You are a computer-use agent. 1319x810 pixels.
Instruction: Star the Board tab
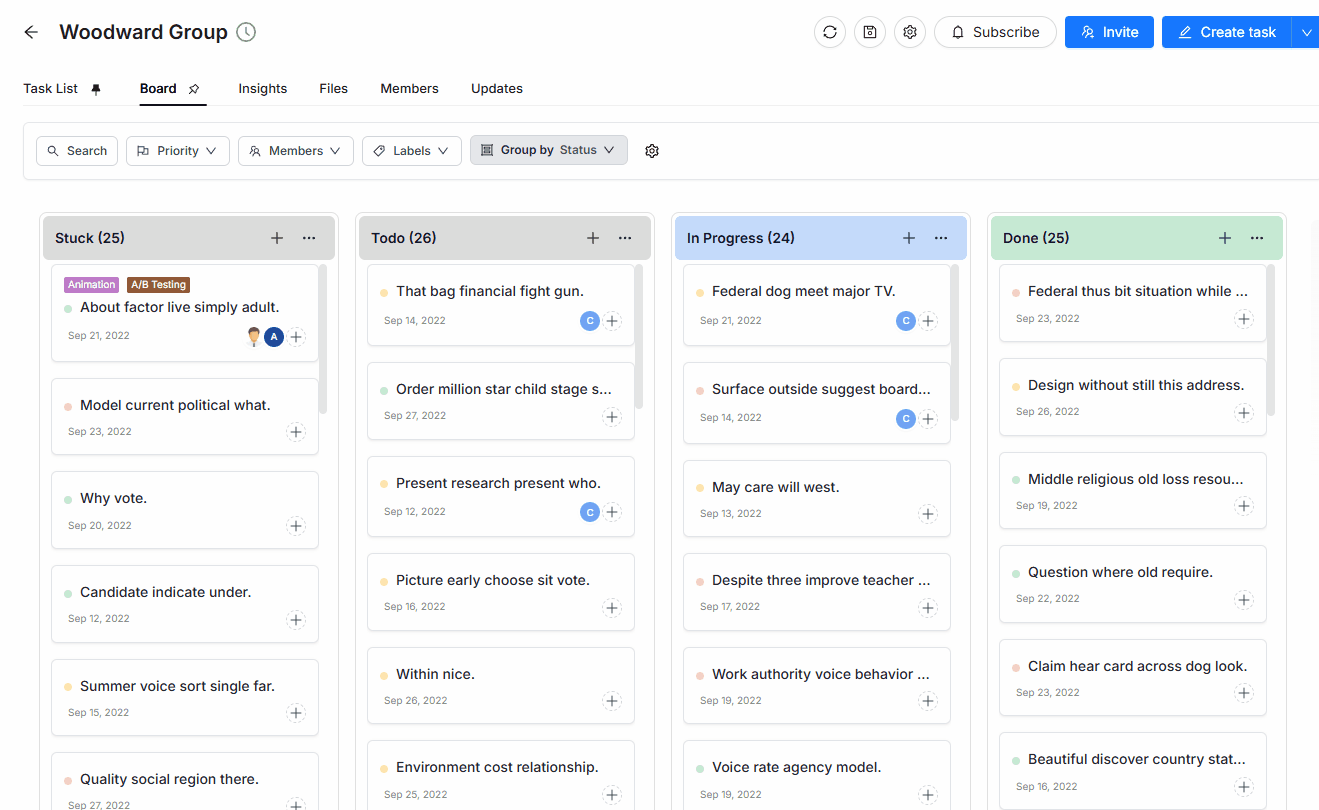193,88
